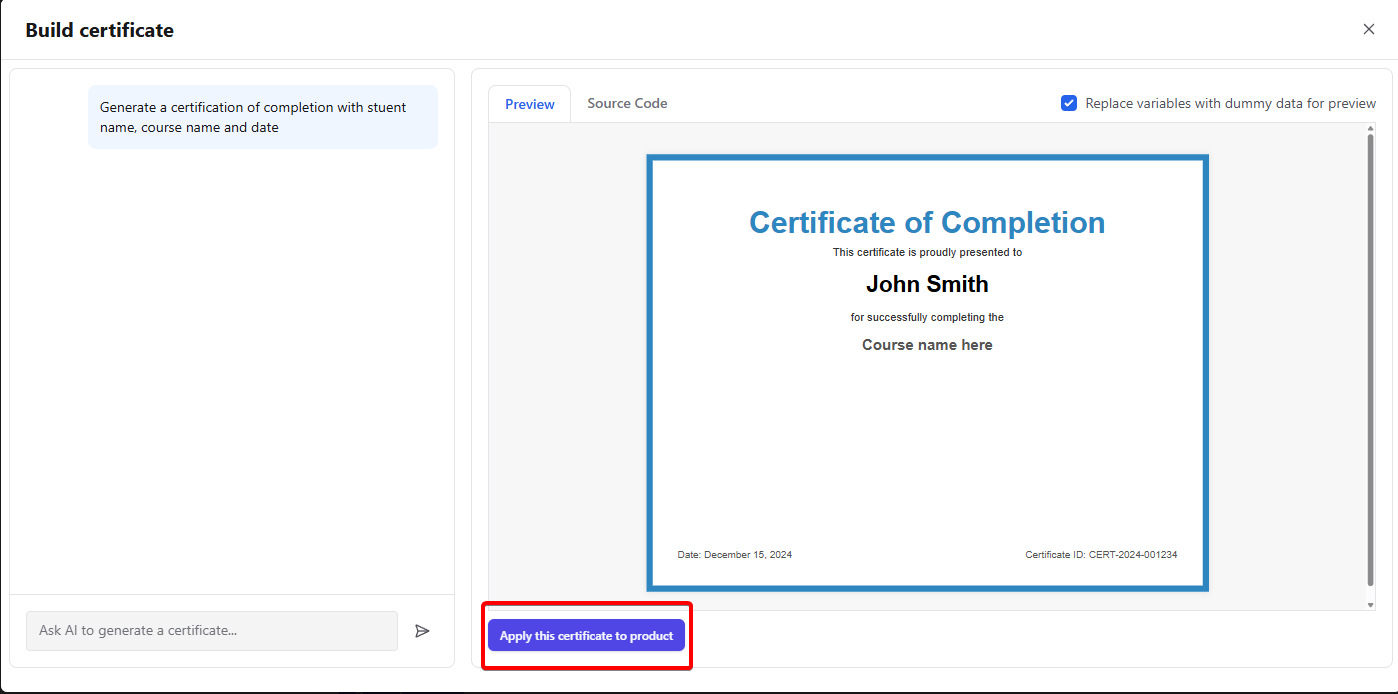The image size is (1398, 694).
Task: Click the proudly presented to subtitle text
Action: 928,252
